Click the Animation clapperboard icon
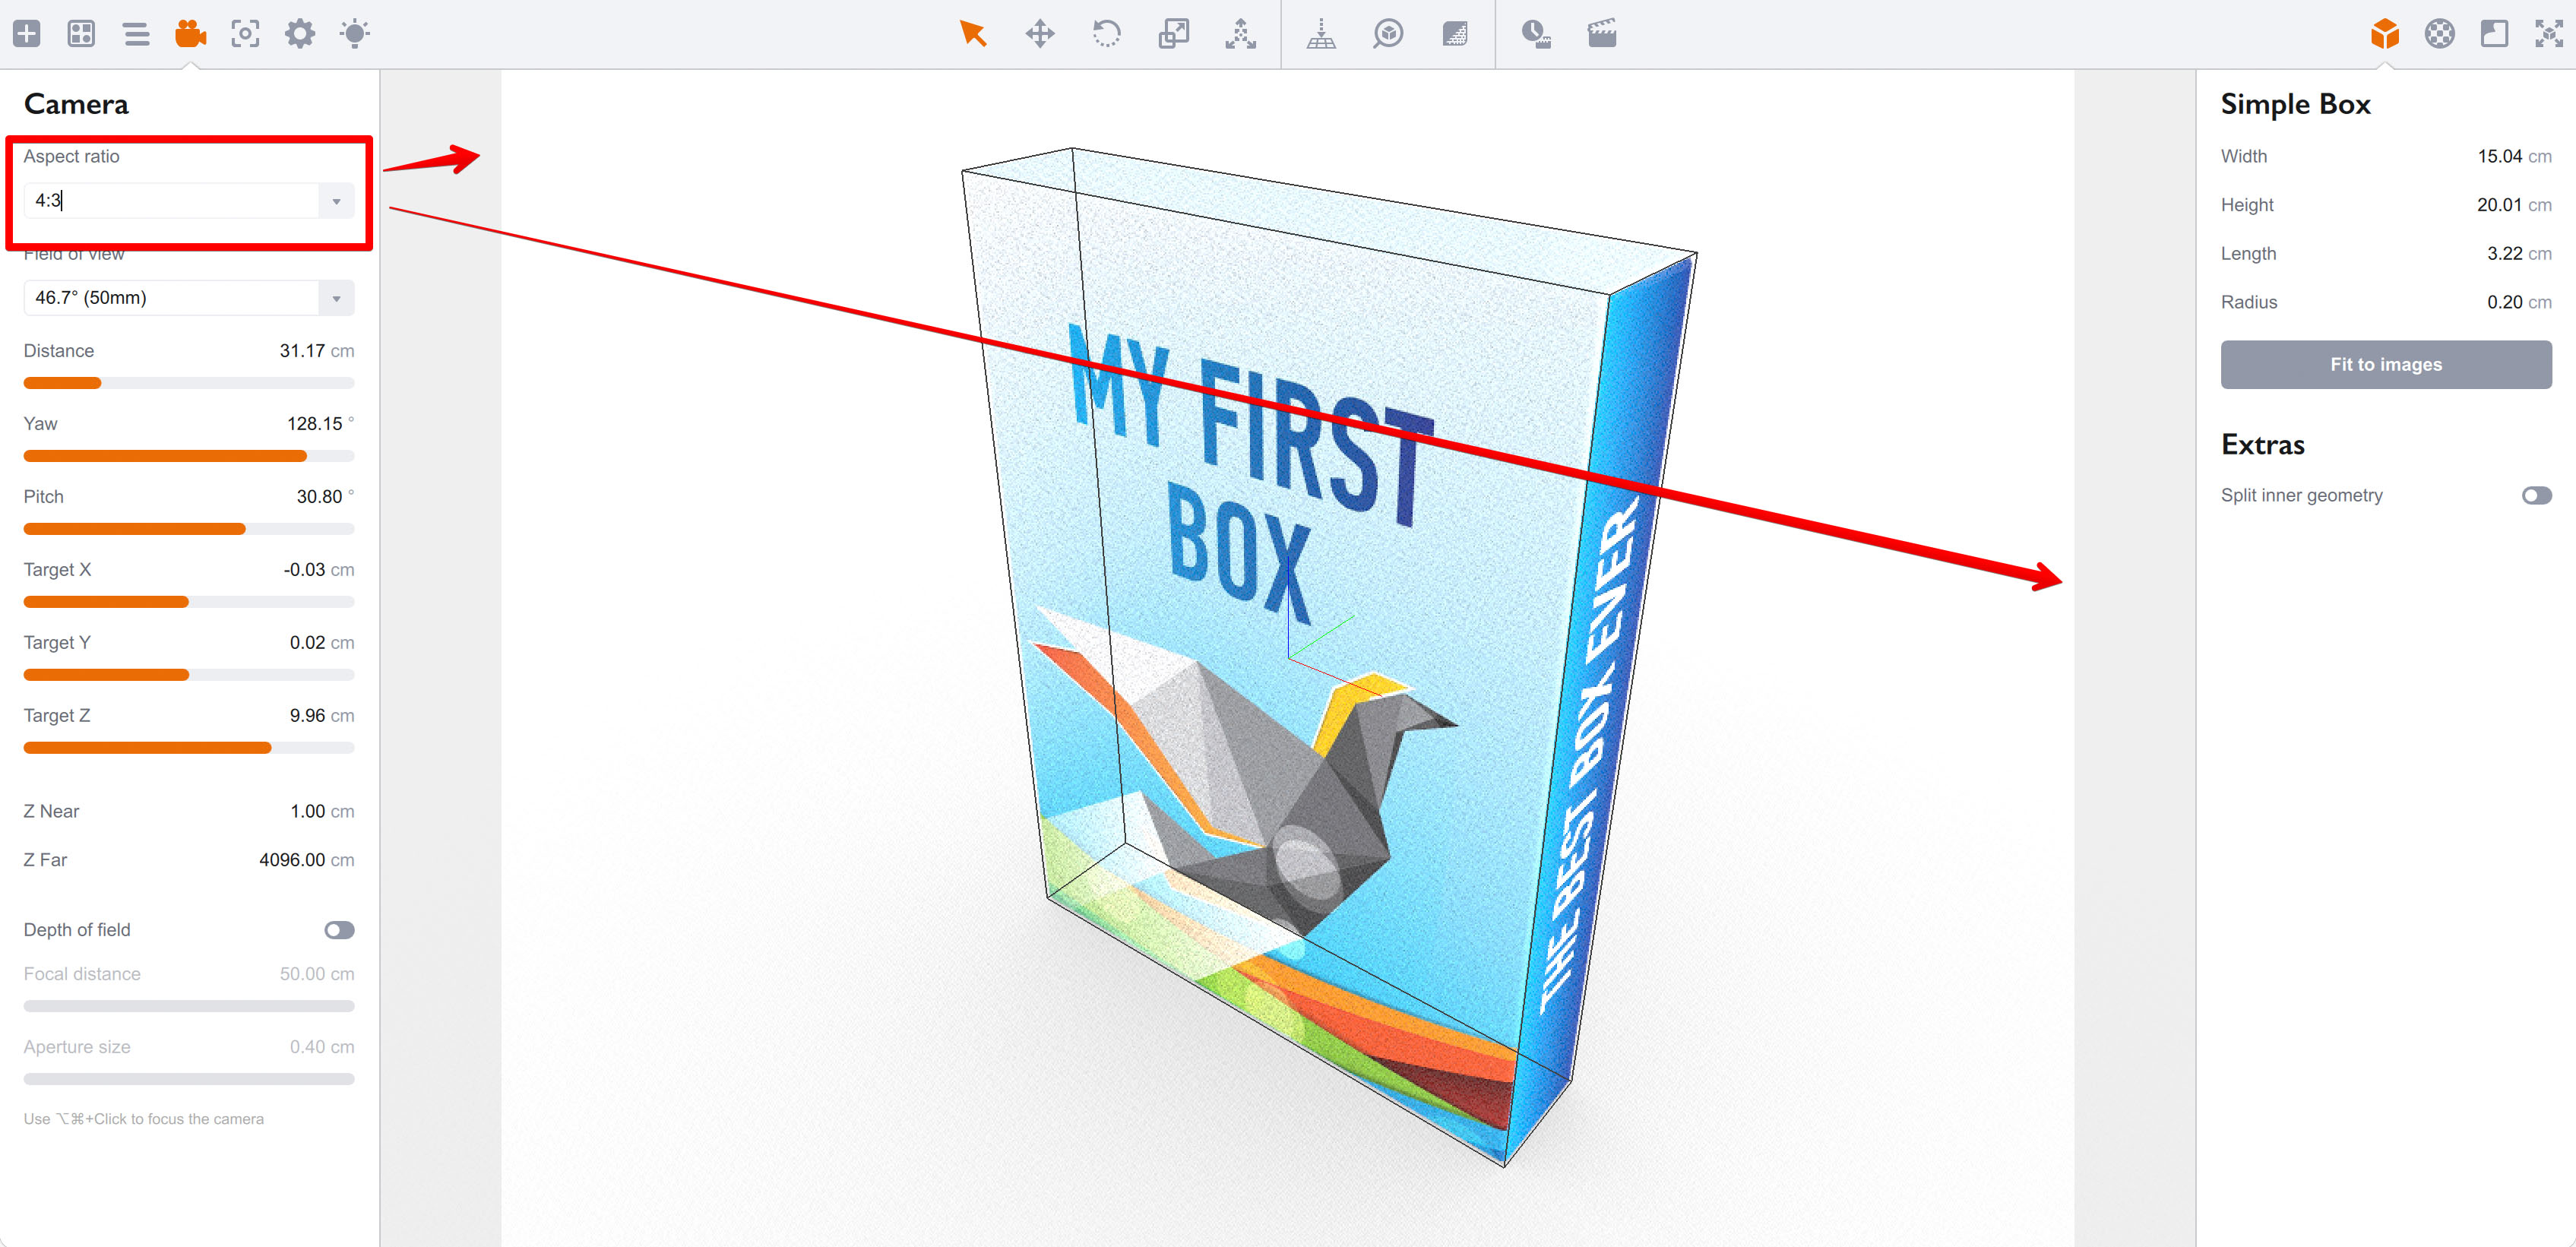This screenshot has width=2576, height=1247. coord(1601,34)
